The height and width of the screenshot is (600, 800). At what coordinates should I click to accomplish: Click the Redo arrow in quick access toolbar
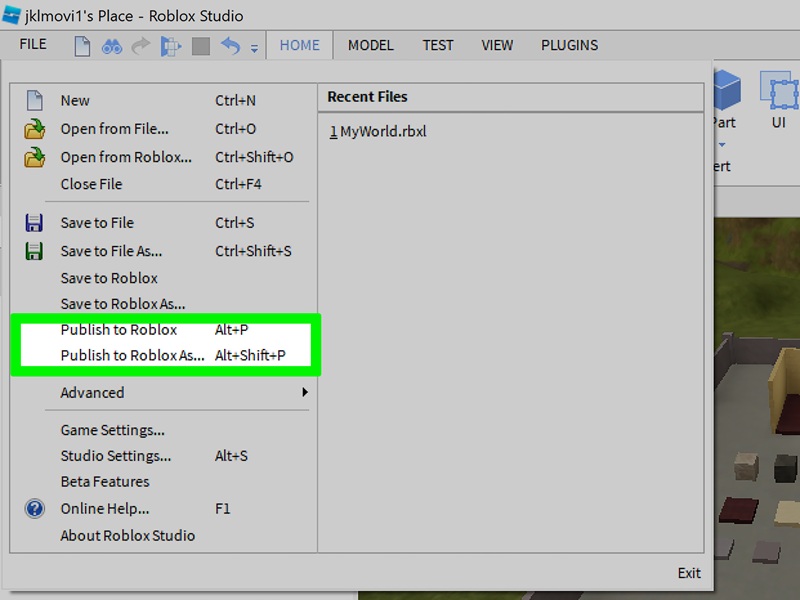(140, 44)
